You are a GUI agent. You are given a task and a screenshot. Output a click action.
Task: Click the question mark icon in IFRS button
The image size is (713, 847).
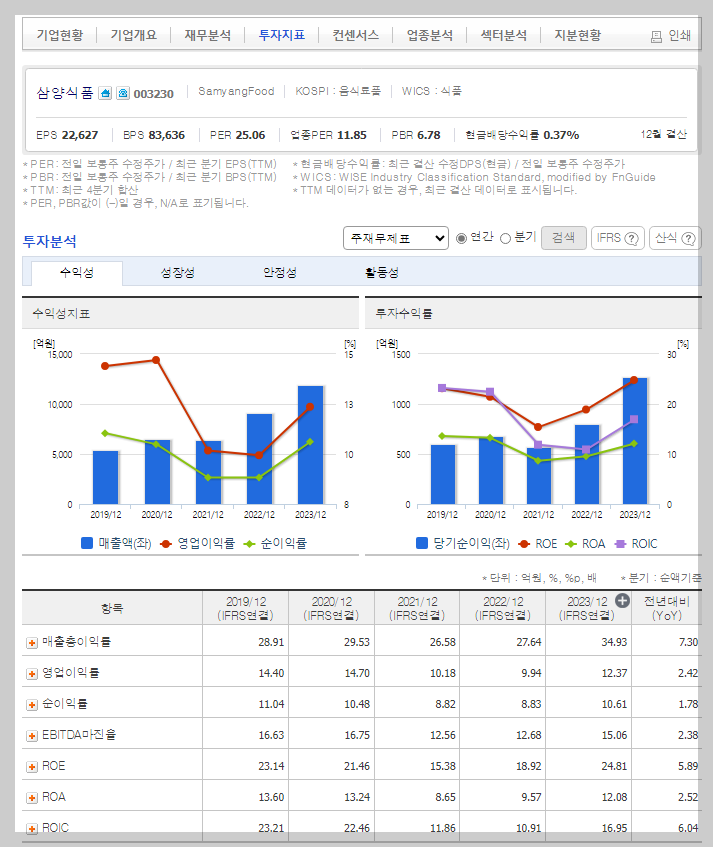click(631, 239)
